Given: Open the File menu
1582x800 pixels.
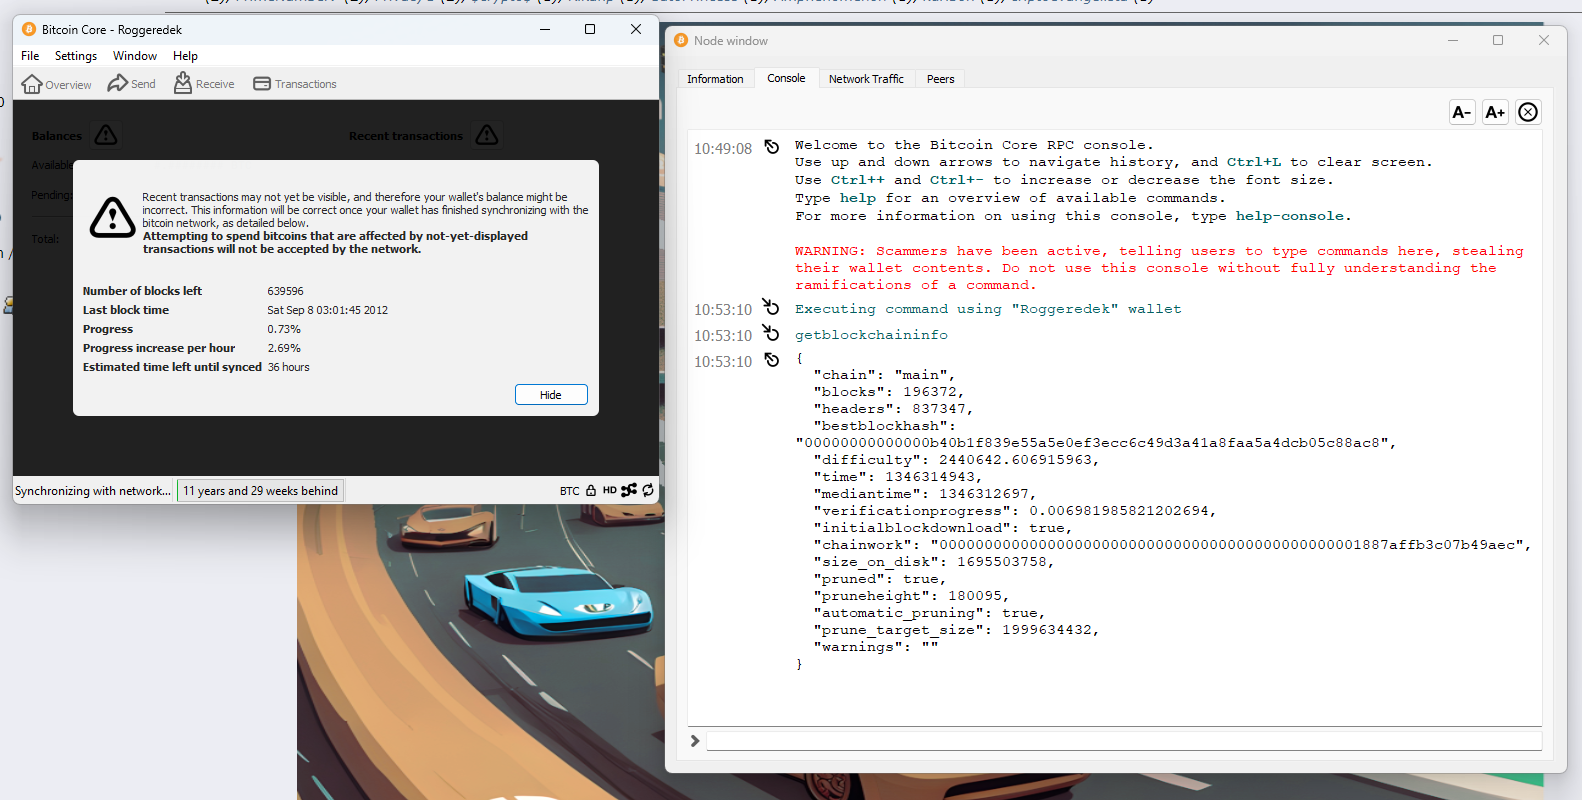Looking at the screenshot, I should point(30,56).
